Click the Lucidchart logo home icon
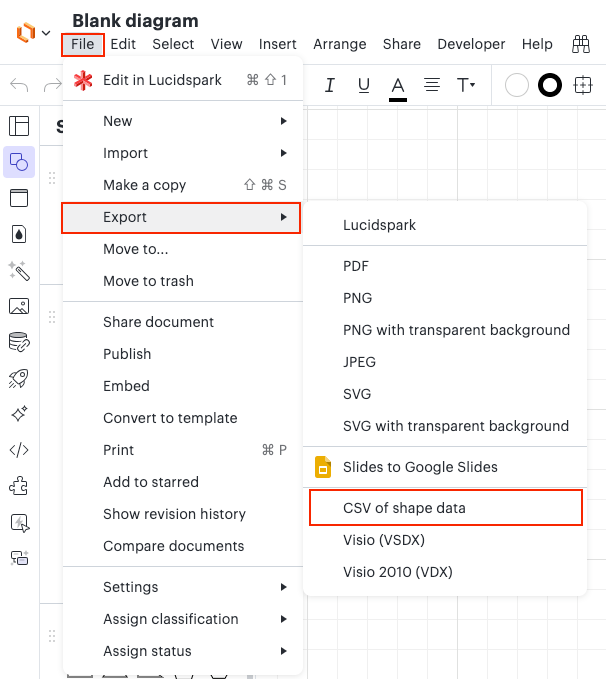The width and height of the screenshot is (606, 679). [x=26, y=32]
